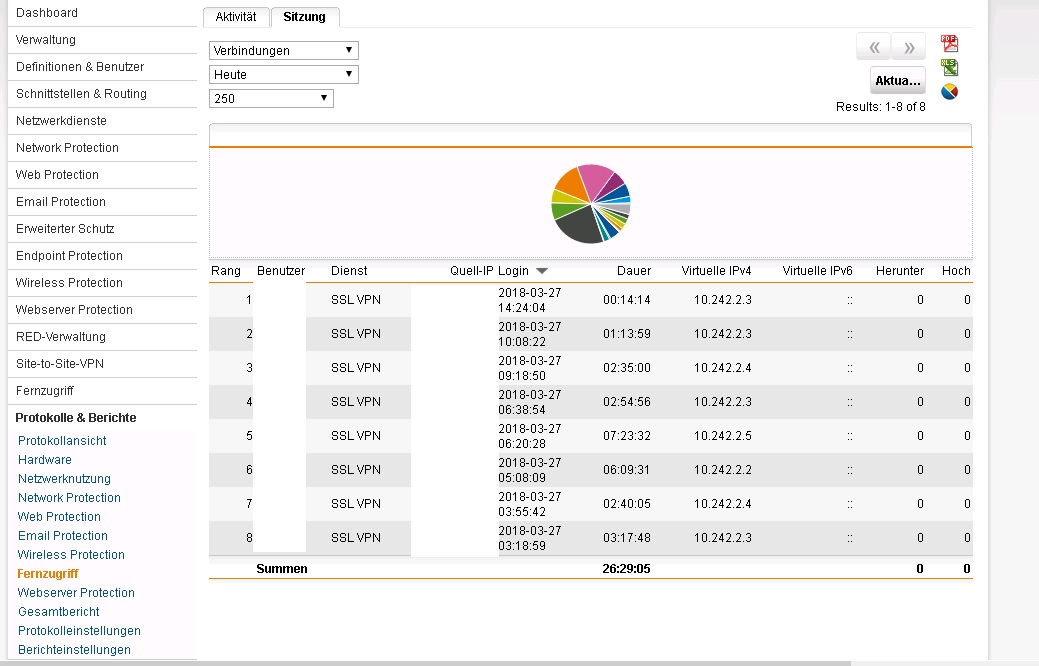Select duration 00:14:14 cell
1039x666 pixels.
coord(627,300)
